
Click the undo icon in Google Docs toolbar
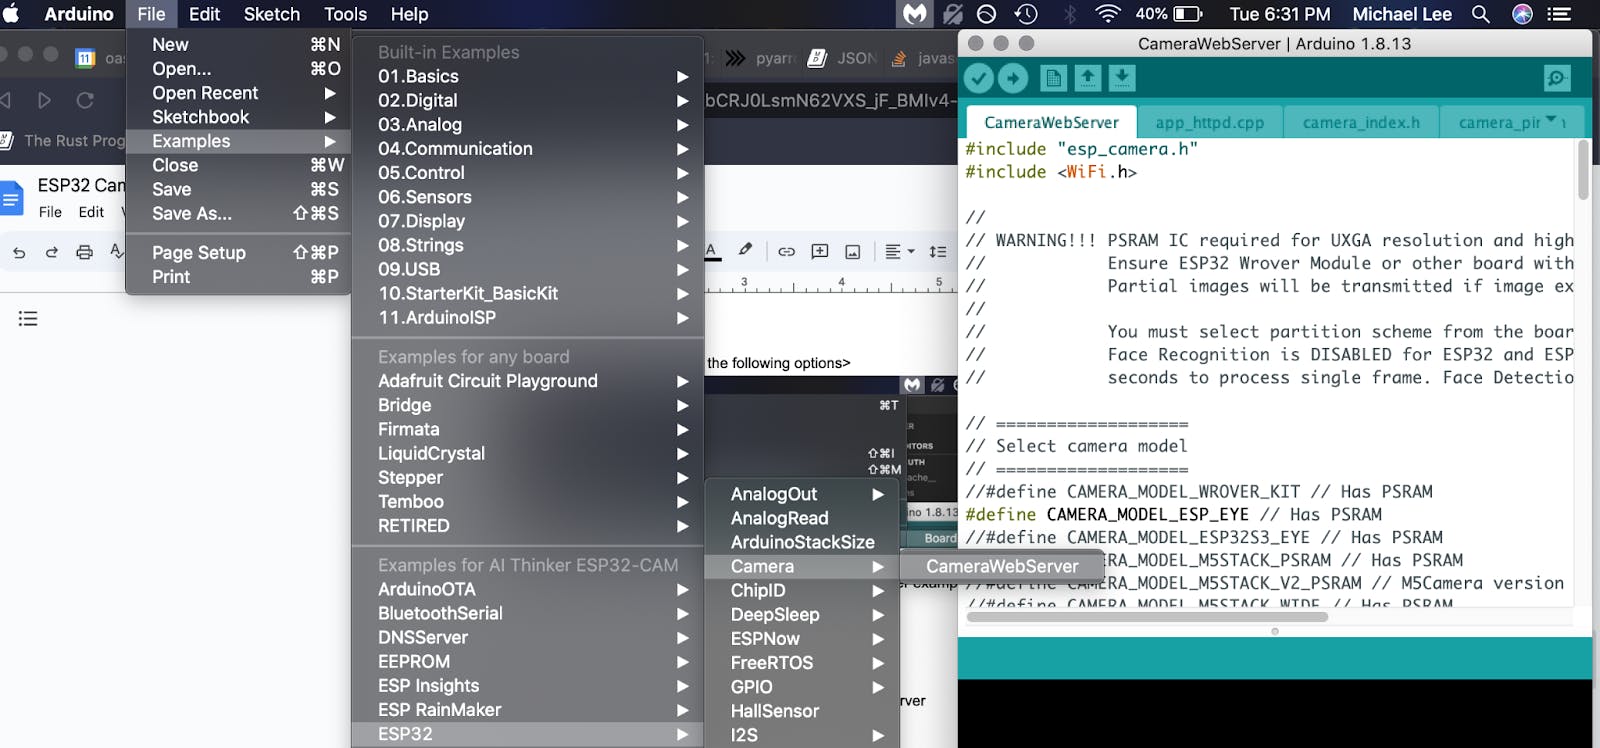coord(19,252)
